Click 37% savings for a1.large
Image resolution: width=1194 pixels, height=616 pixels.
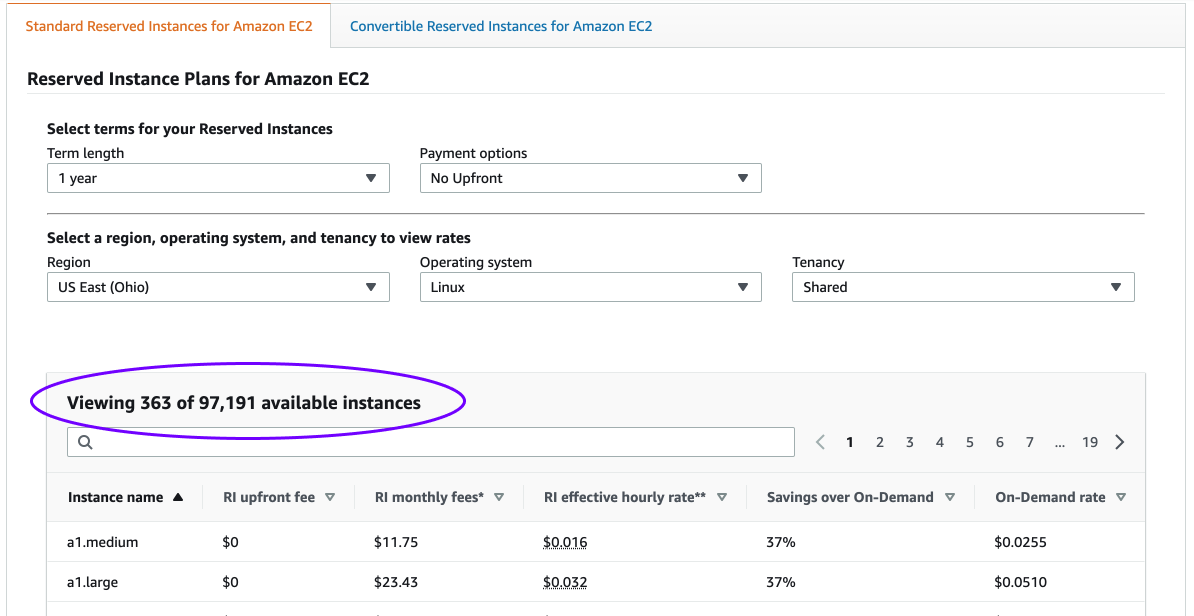pyautogui.click(x=781, y=582)
